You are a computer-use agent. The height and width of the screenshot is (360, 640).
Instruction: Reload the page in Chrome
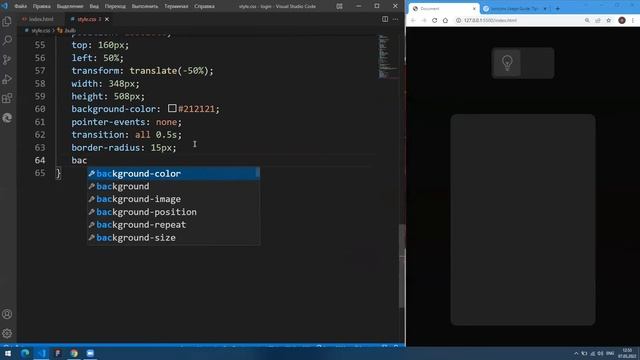pyautogui.click(x=434, y=20)
